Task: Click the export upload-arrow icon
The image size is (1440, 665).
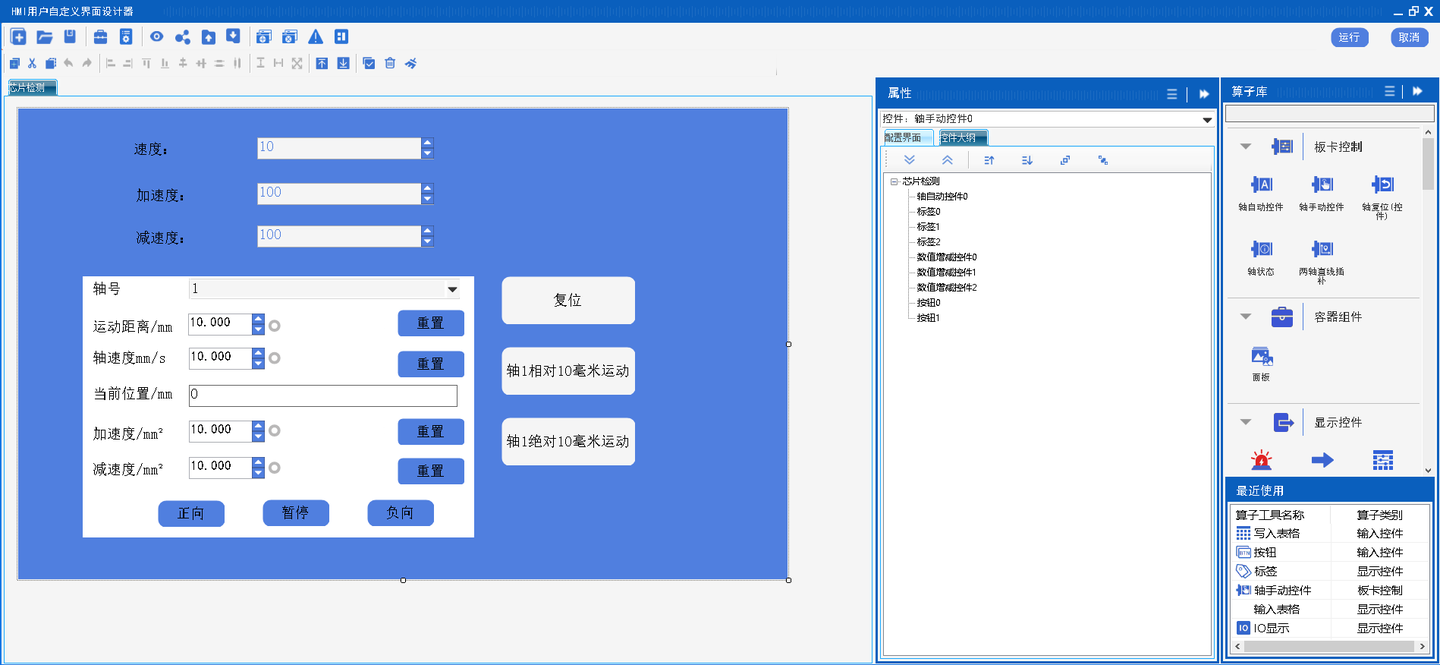Action: (x=208, y=37)
